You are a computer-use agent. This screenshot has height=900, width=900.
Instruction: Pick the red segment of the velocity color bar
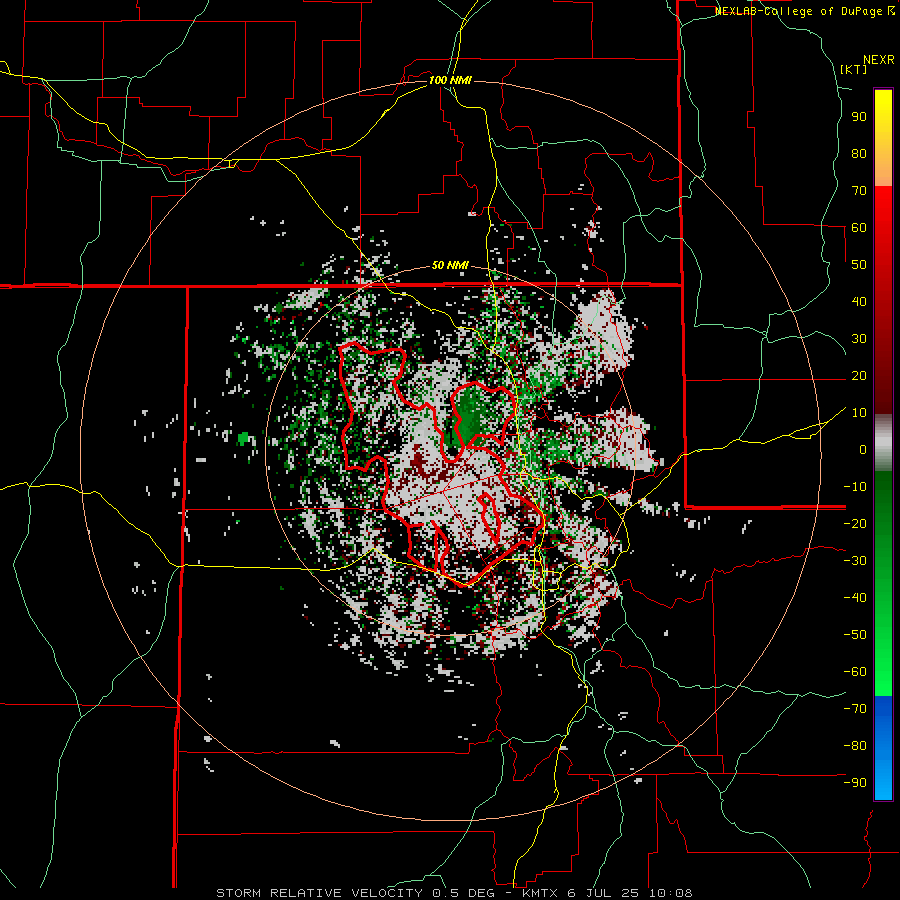pos(883,300)
